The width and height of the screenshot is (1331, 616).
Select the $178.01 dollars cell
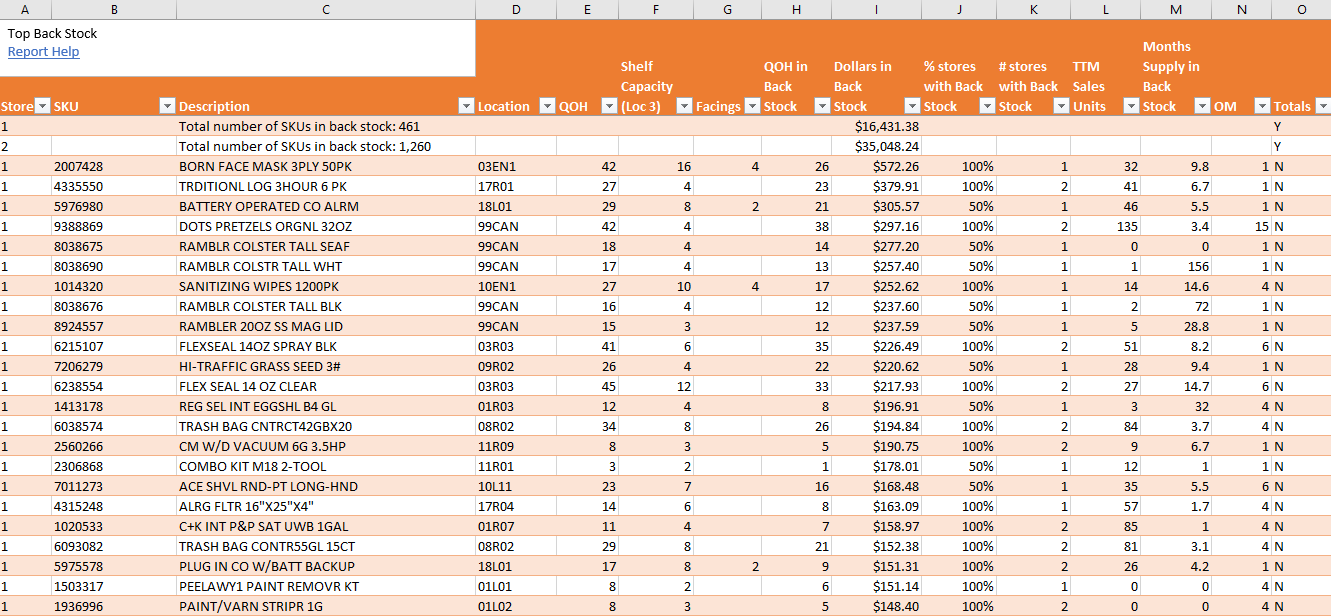pos(876,466)
